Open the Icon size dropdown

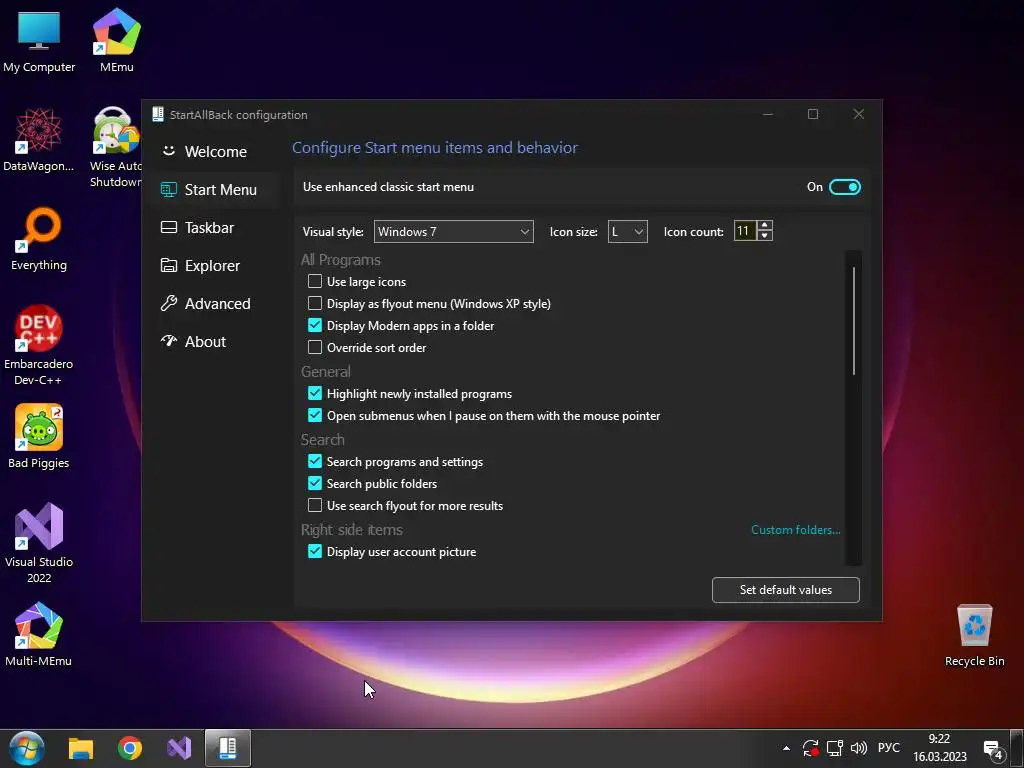pos(628,232)
